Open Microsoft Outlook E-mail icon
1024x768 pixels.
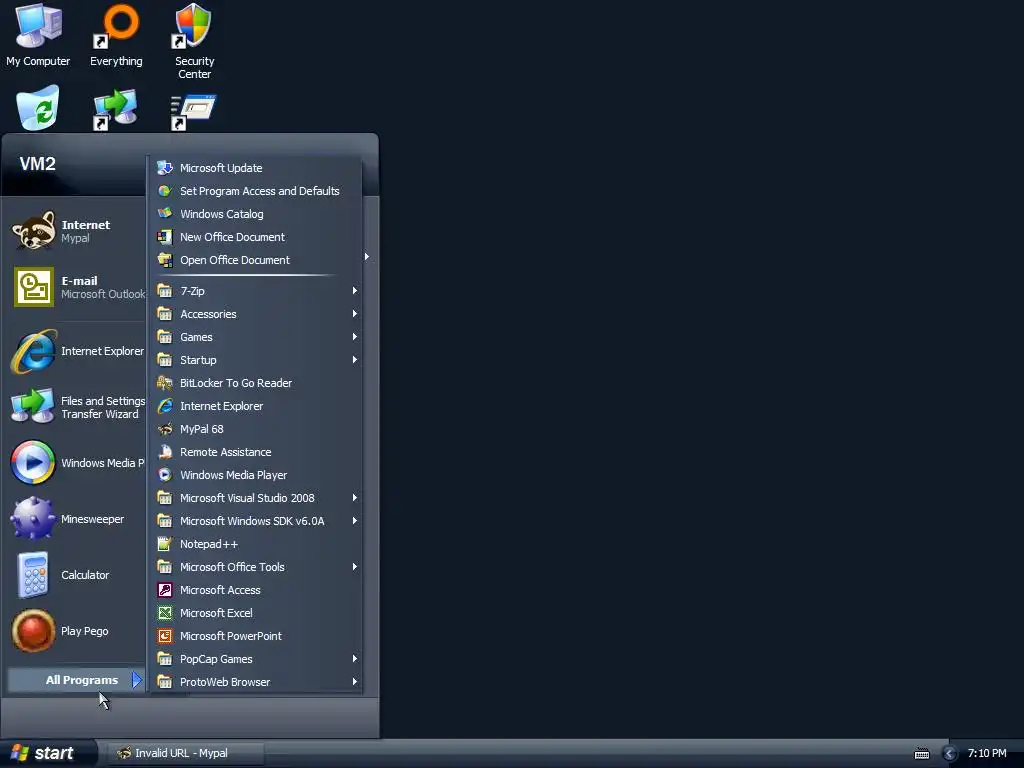pos(34,287)
